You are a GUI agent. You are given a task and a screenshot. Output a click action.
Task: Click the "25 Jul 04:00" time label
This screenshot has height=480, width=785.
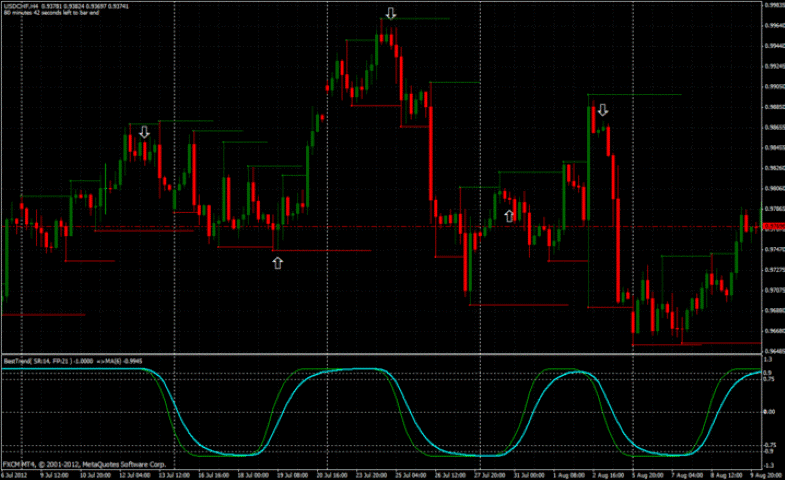click(411, 475)
